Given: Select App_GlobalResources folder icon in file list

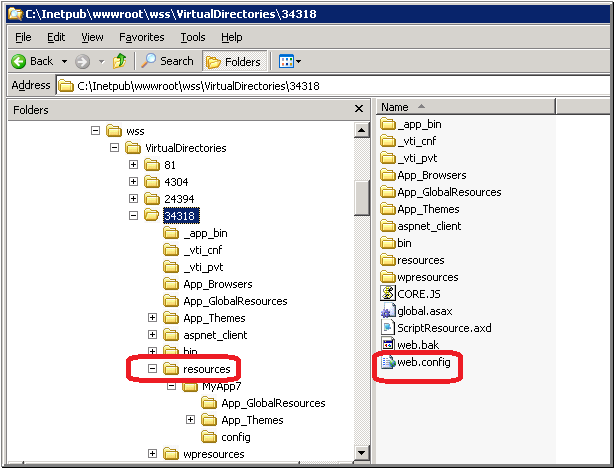Looking at the screenshot, I should [x=388, y=192].
